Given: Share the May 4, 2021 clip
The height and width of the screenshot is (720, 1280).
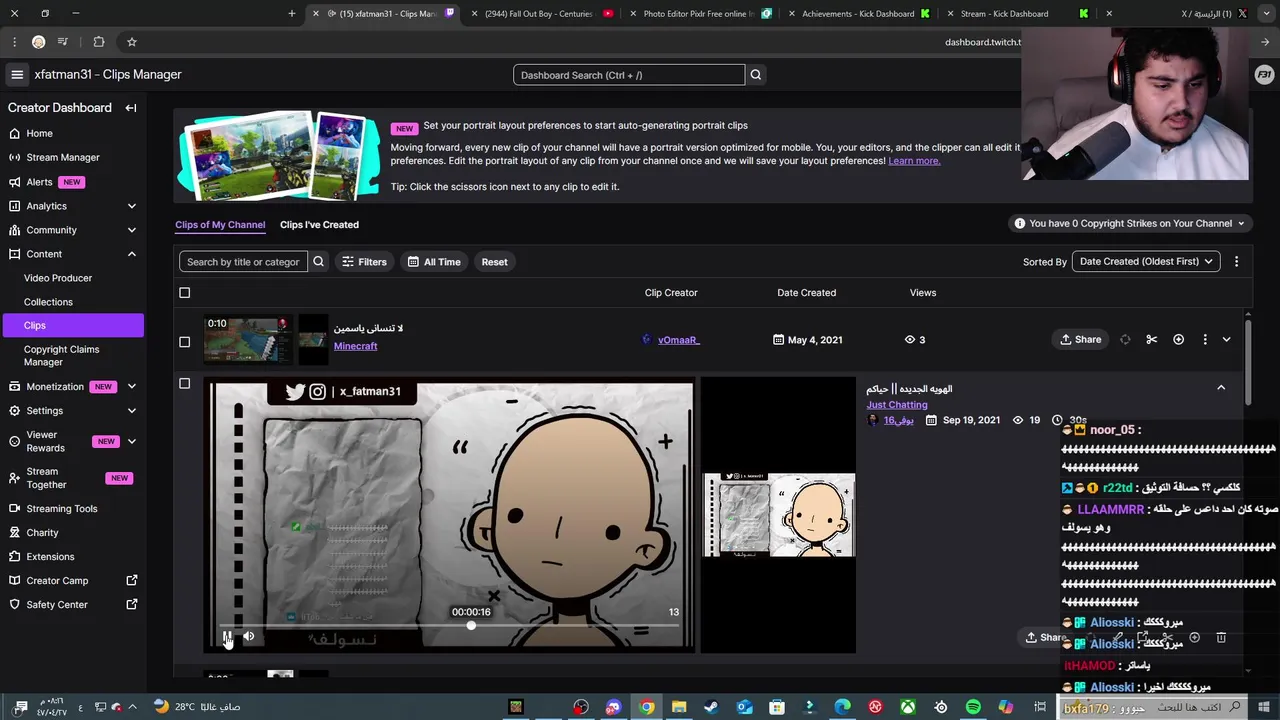Looking at the screenshot, I should coord(1080,340).
